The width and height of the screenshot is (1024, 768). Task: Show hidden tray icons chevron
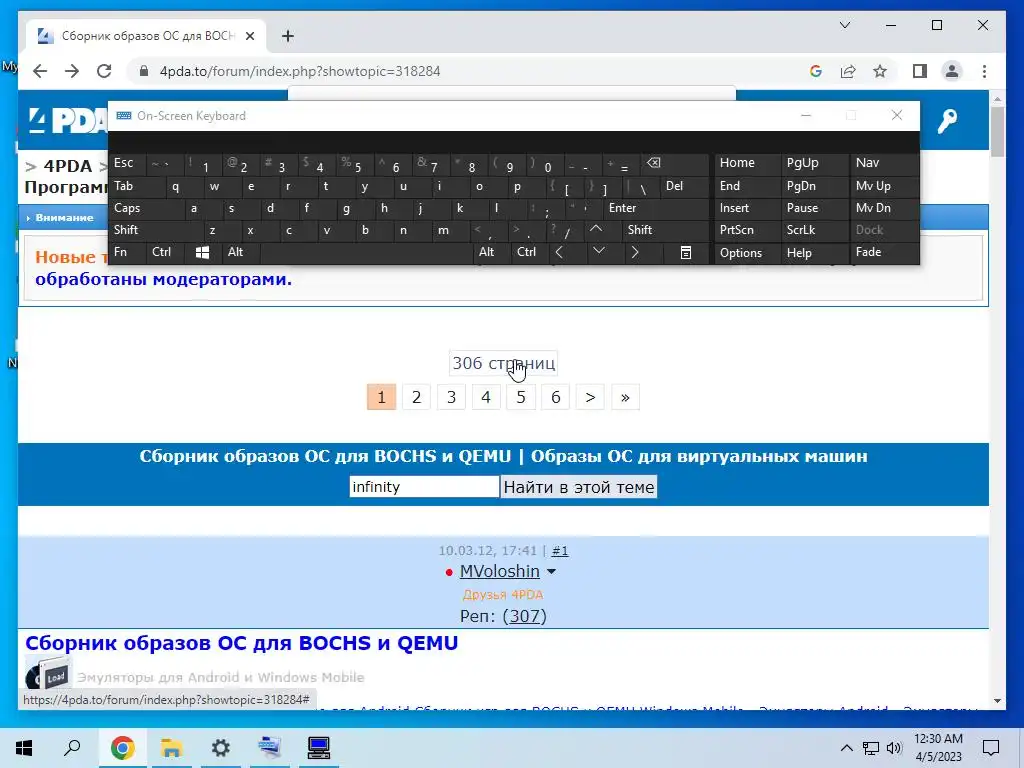coord(846,748)
